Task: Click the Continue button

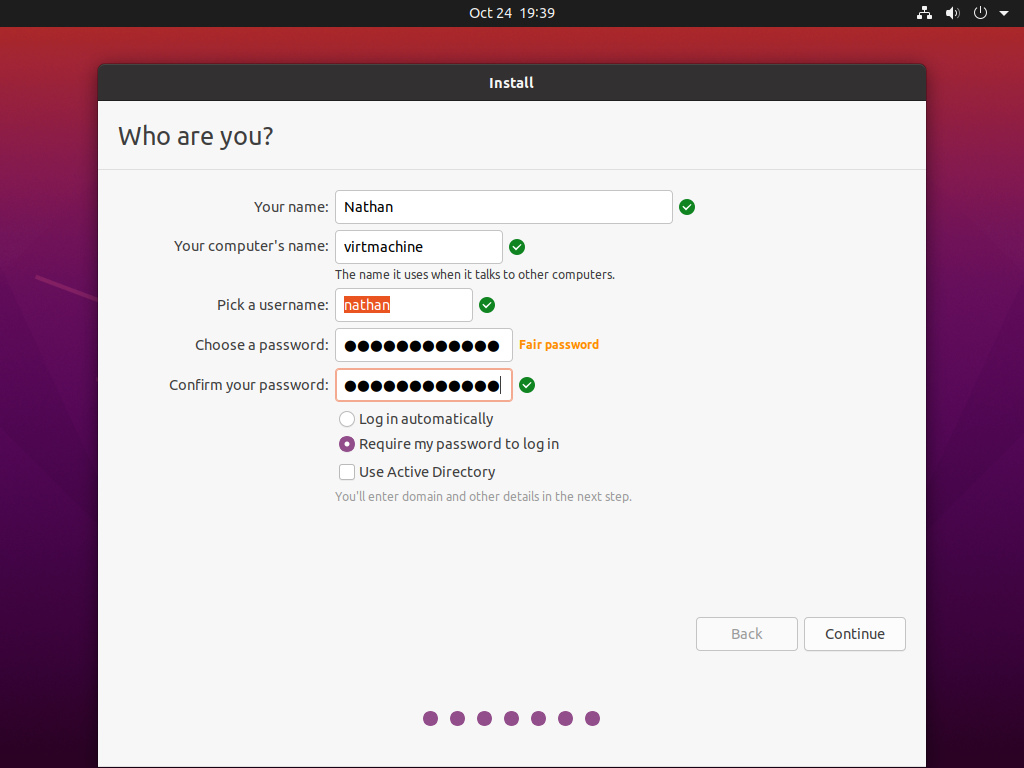Action: coord(854,634)
